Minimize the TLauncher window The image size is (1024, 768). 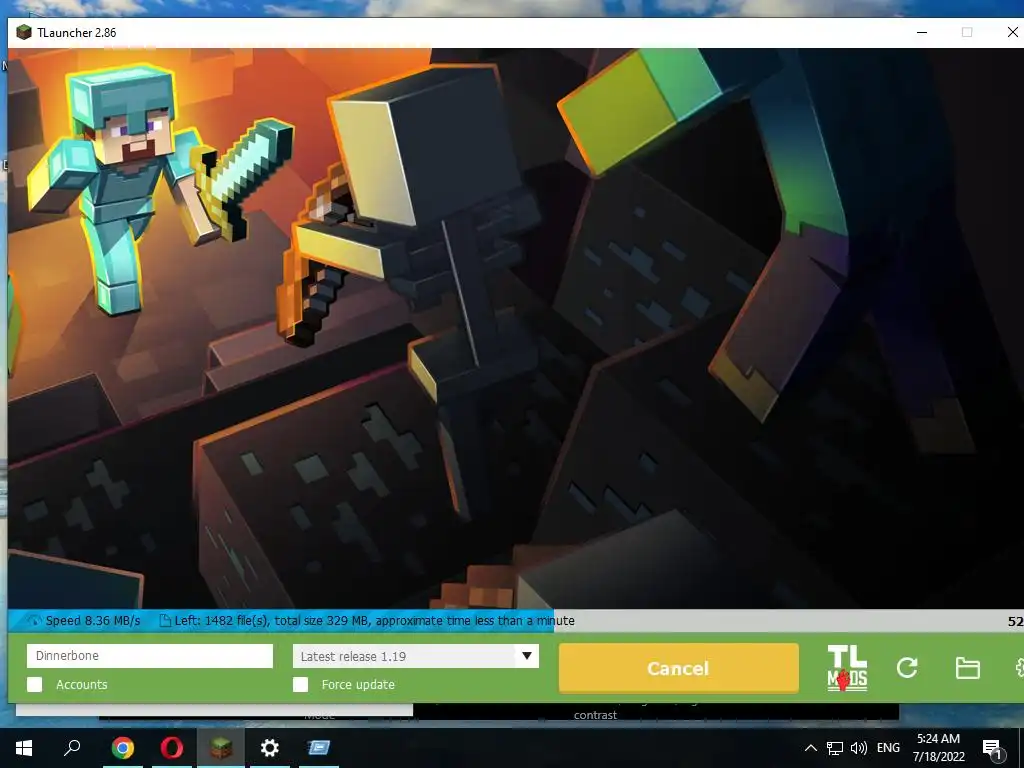click(922, 32)
